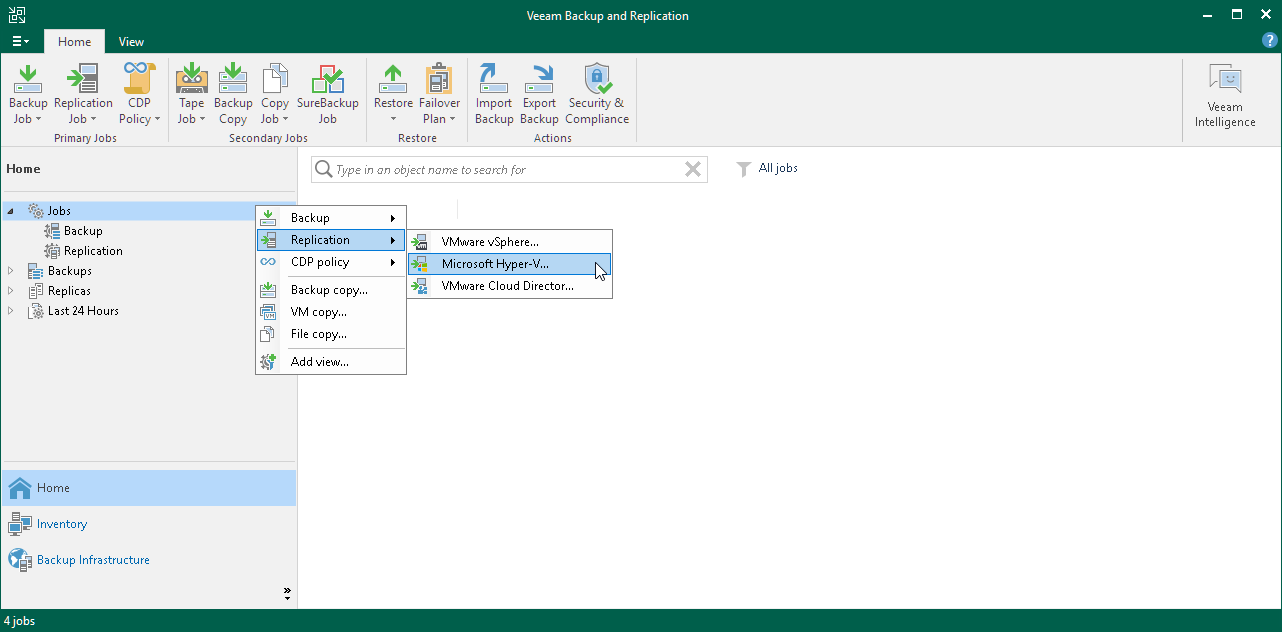Select the Jobs tree node

59,211
